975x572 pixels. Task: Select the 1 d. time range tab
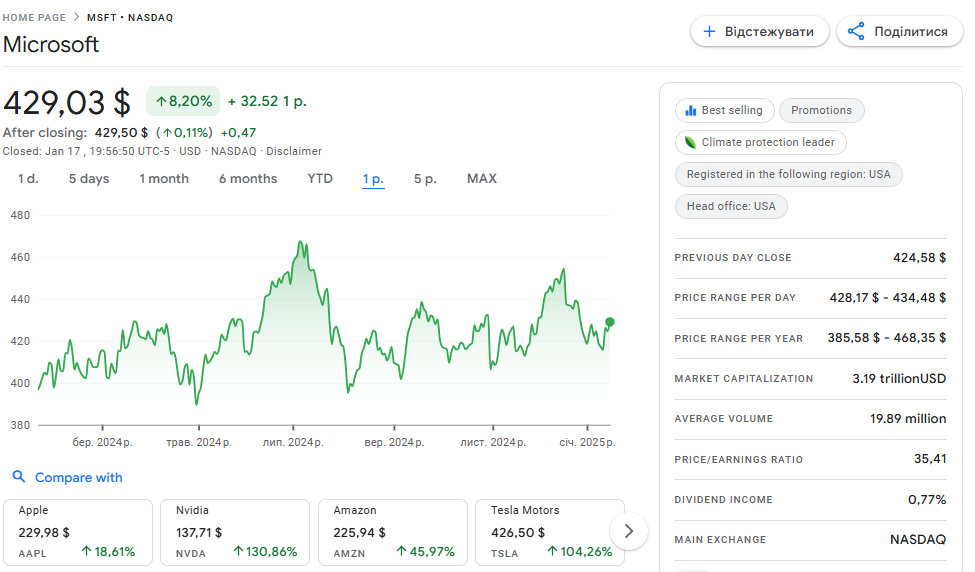(28, 179)
